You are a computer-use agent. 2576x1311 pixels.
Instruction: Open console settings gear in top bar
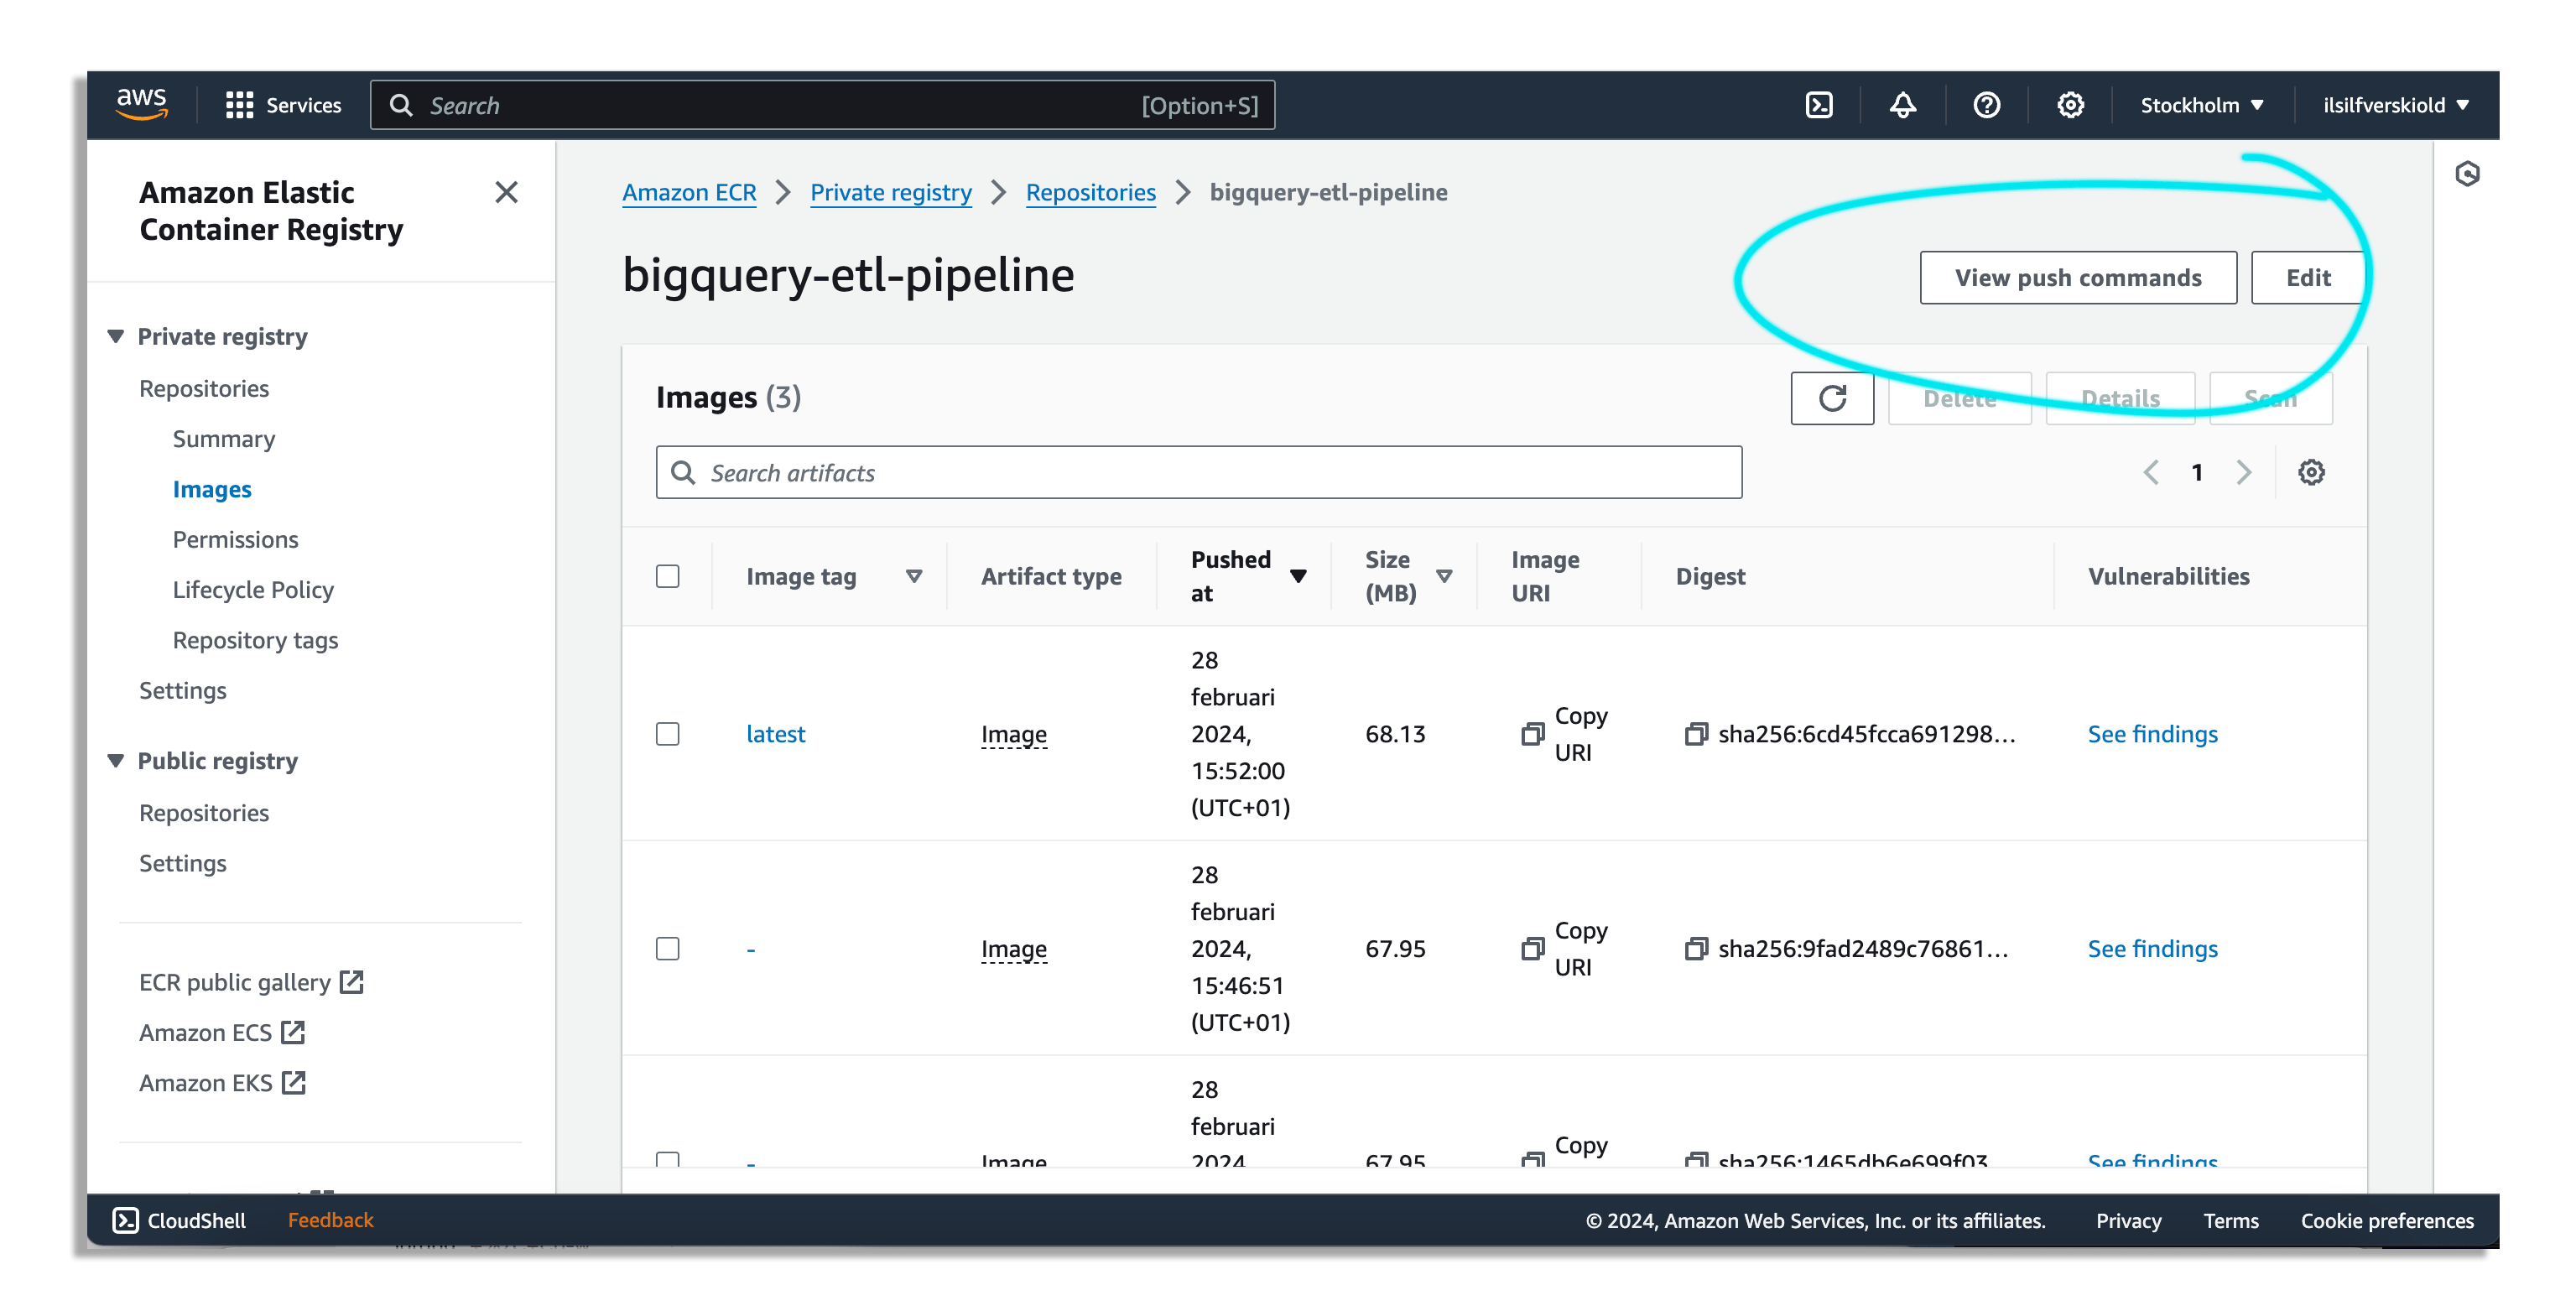[2070, 105]
